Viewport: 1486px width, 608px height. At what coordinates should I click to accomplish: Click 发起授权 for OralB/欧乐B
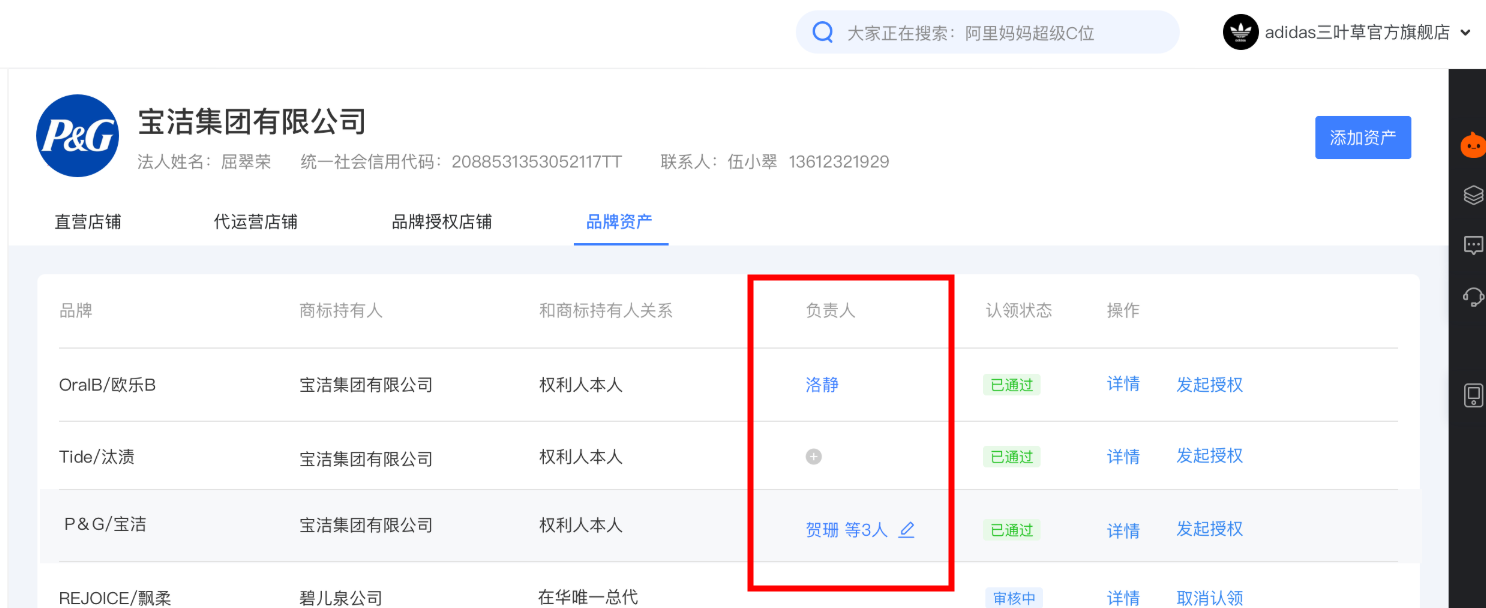pyautogui.click(x=1210, y=384)
